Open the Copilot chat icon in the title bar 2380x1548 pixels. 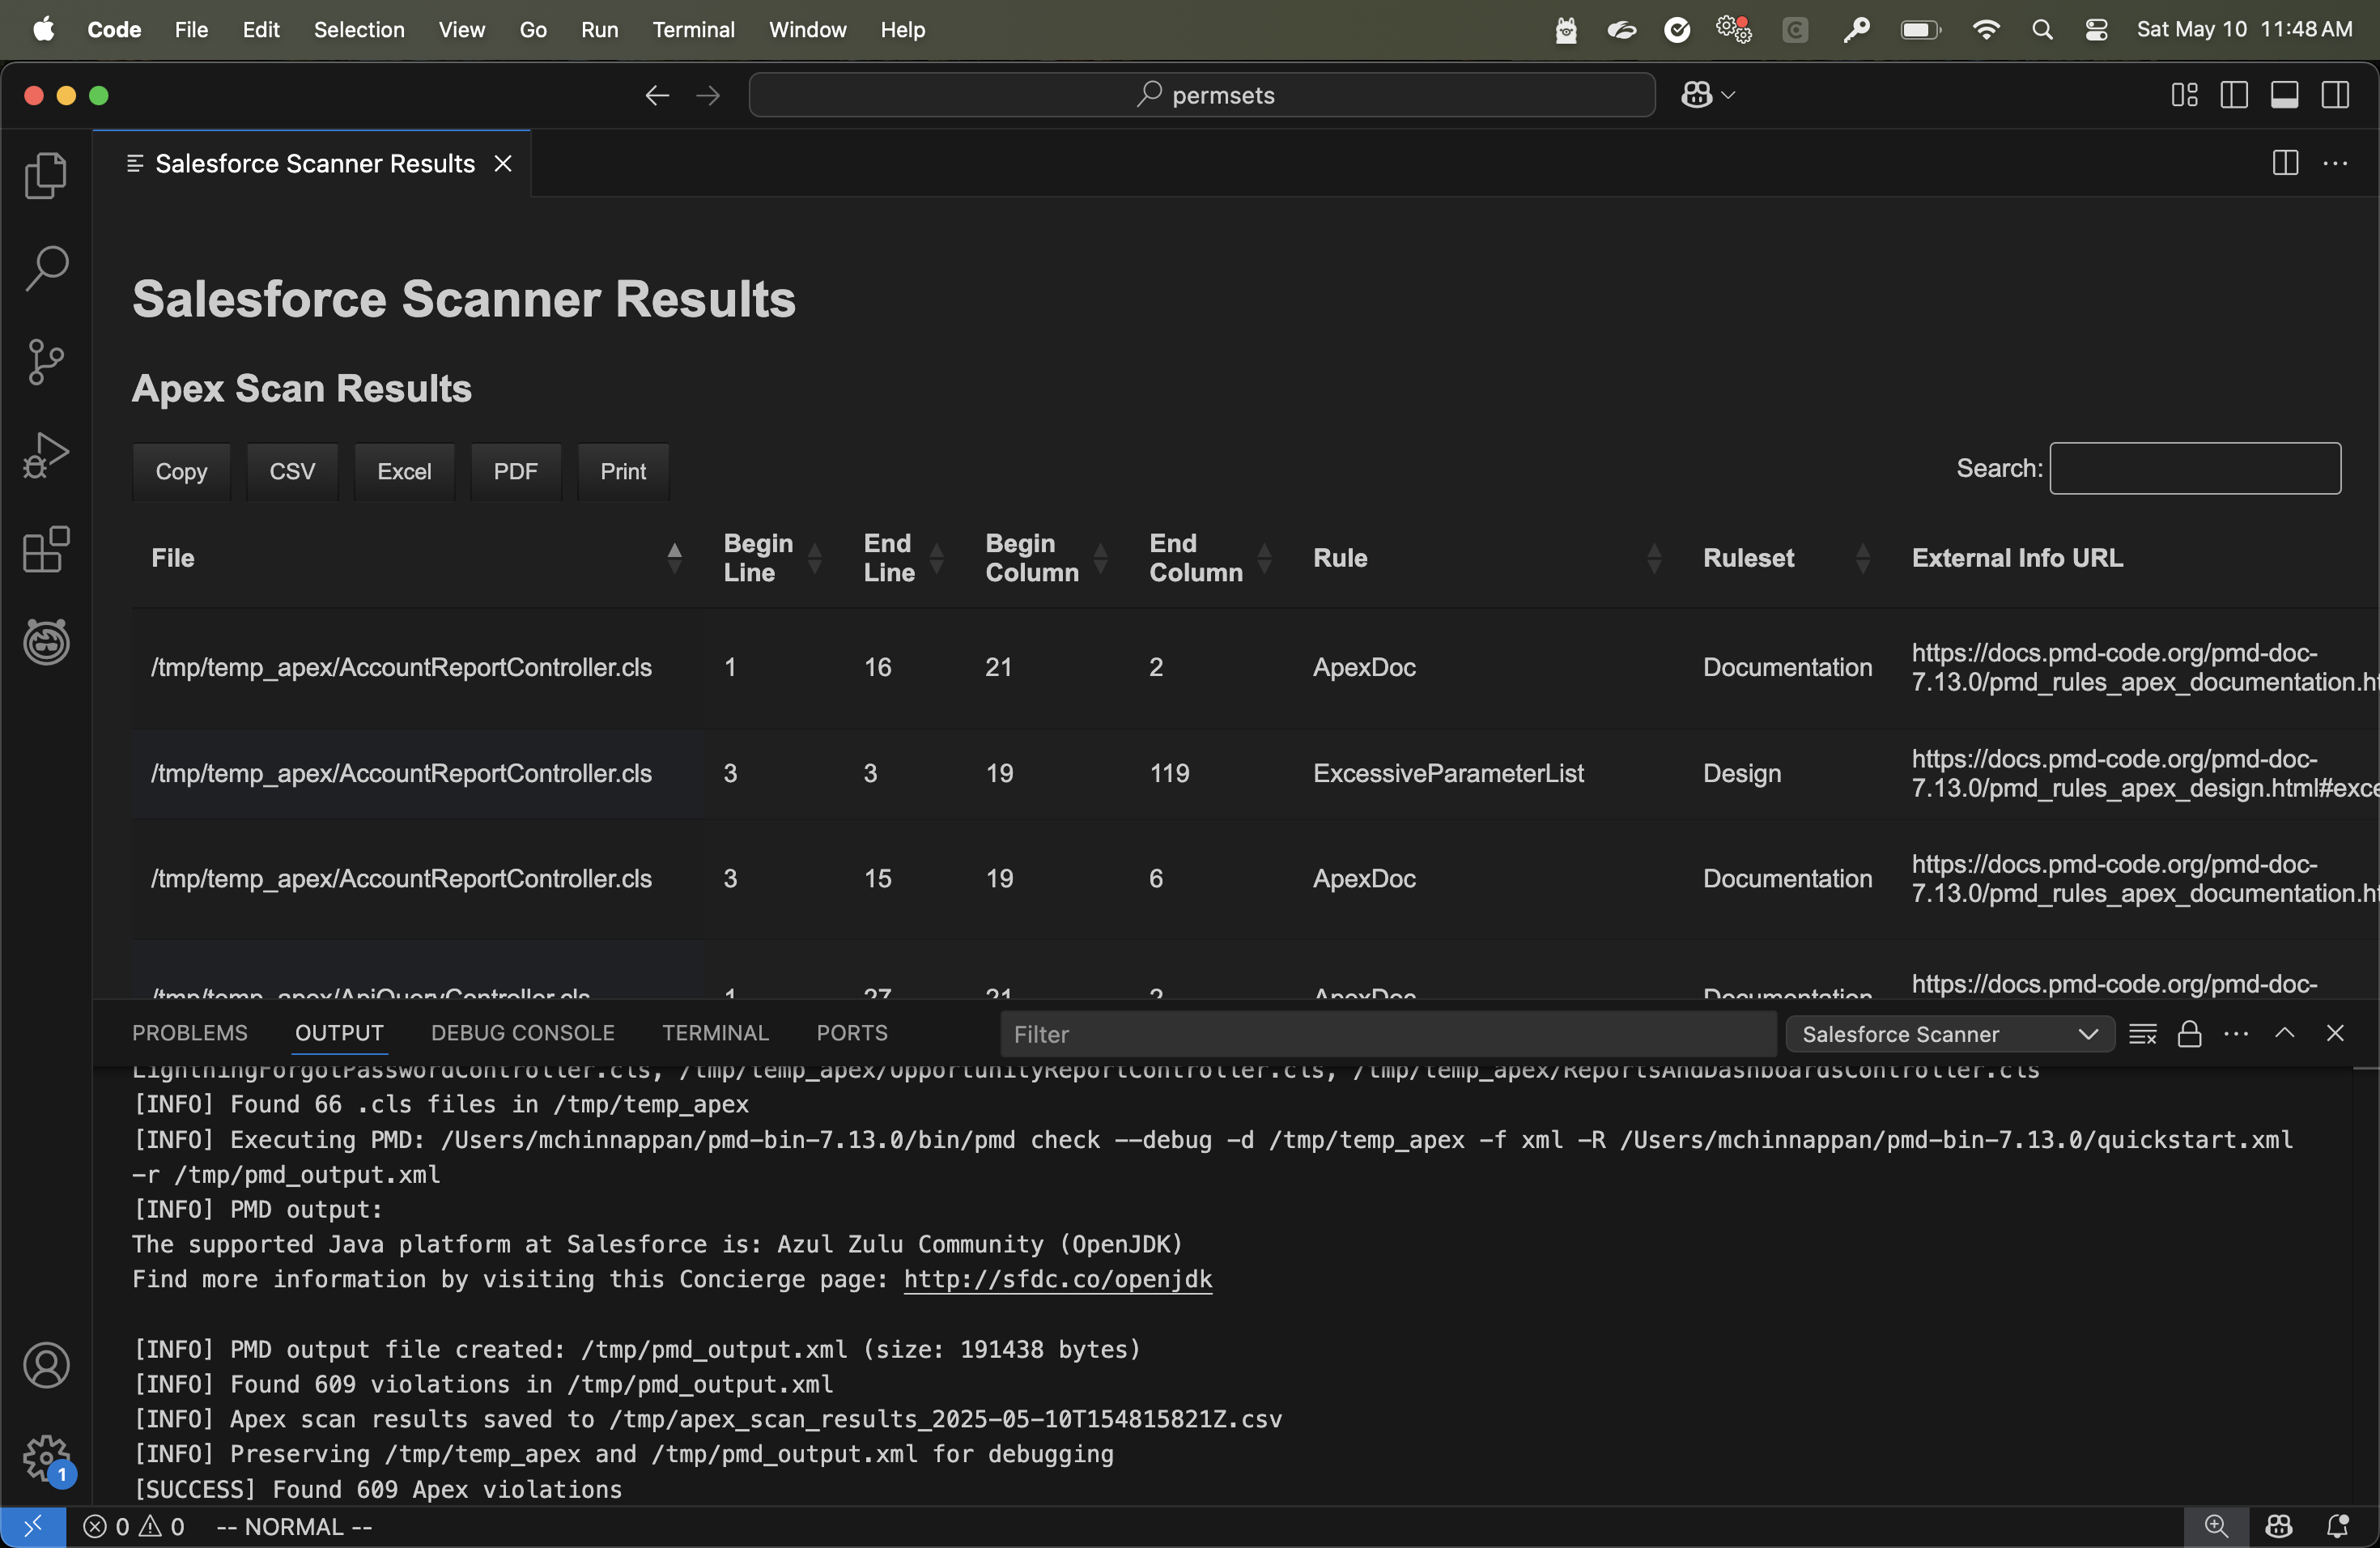click(1696, 95)
